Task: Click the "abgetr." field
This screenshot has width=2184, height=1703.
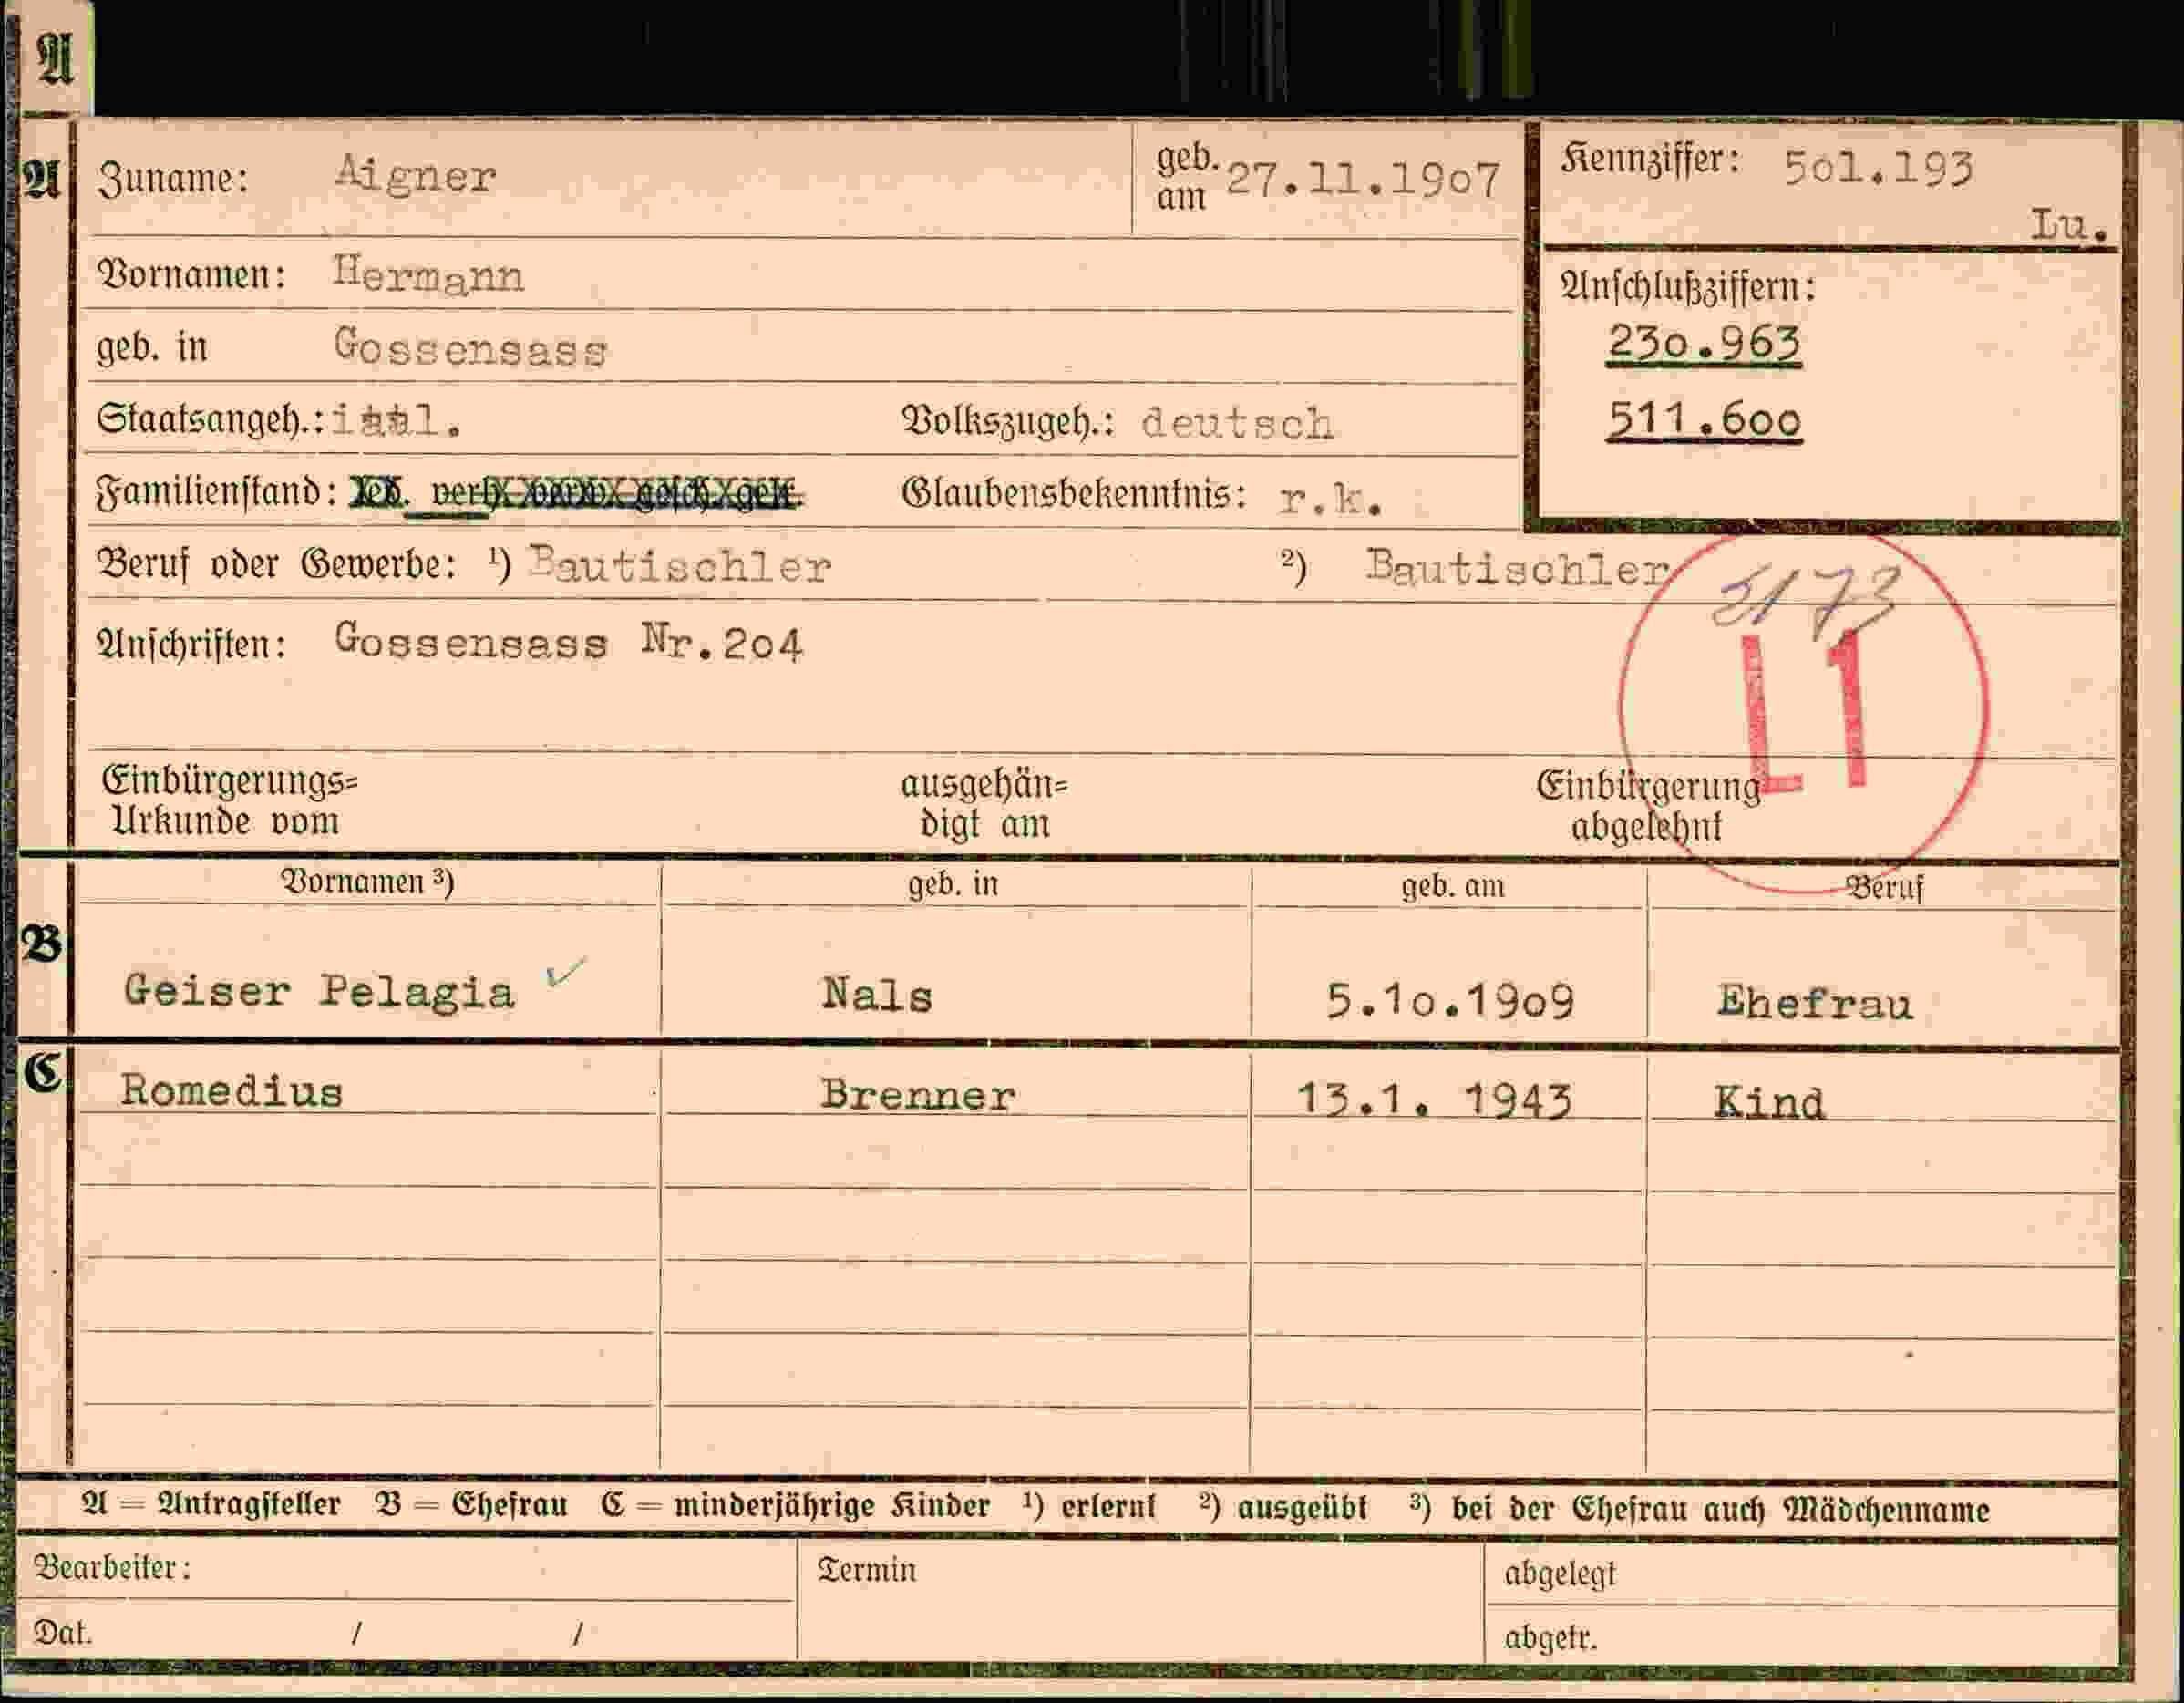Action: (x=1801, y=1638)
